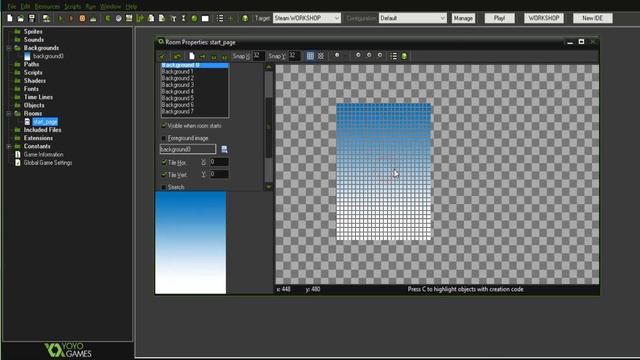This screenshot has height=360, width=640.
Task: Disable Tile Vert. checkbox
Action: click(x=164, y=175)
